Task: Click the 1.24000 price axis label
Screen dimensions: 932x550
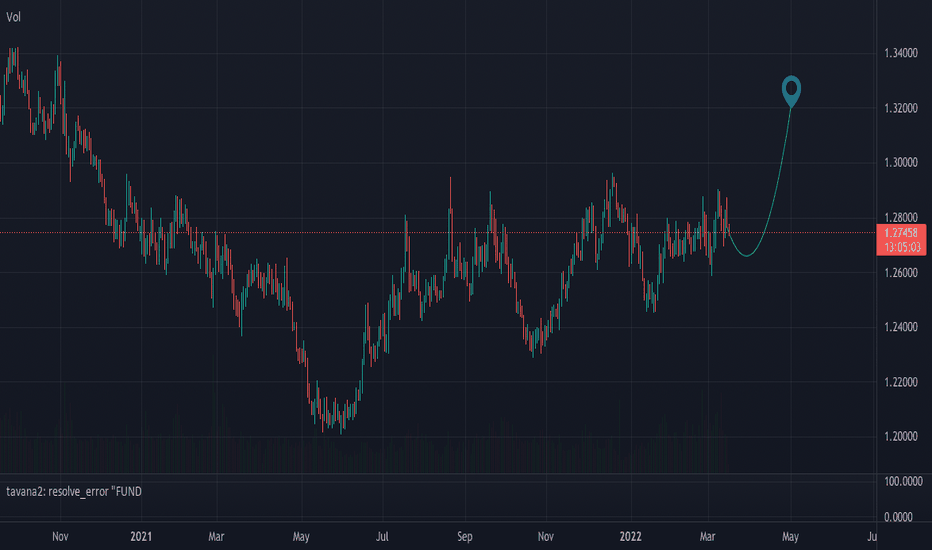Action: (x=900, y=327)
